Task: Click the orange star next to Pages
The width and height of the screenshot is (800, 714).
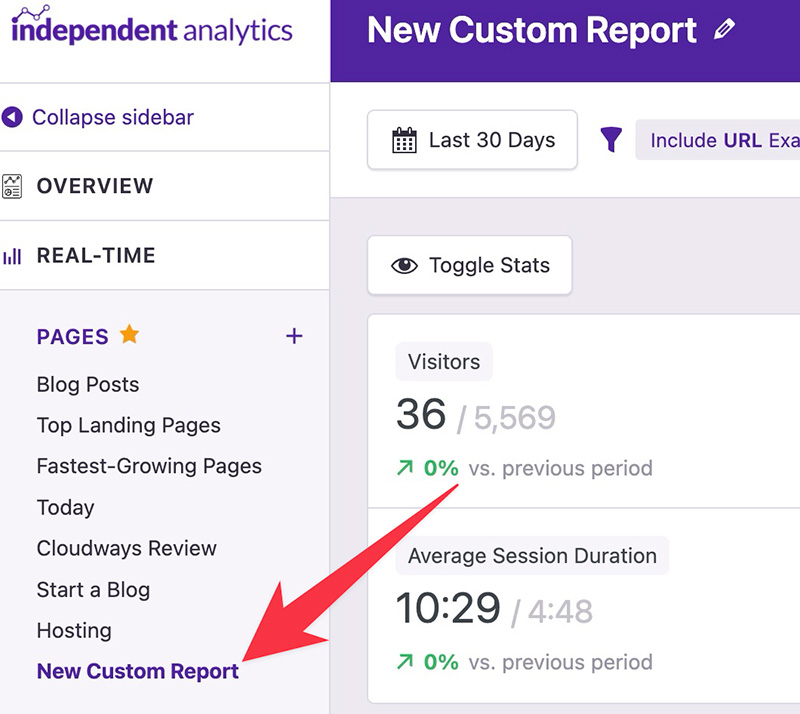Action: pos(129,335)
